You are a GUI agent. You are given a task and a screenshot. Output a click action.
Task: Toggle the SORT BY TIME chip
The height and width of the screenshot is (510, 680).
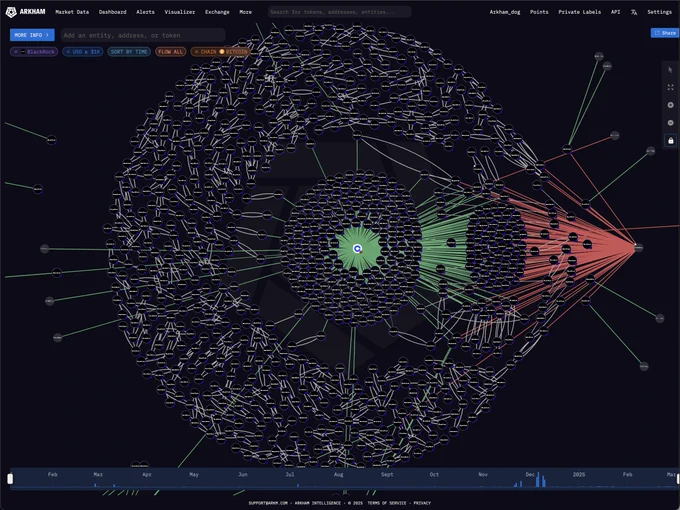(x=129, y=52)
